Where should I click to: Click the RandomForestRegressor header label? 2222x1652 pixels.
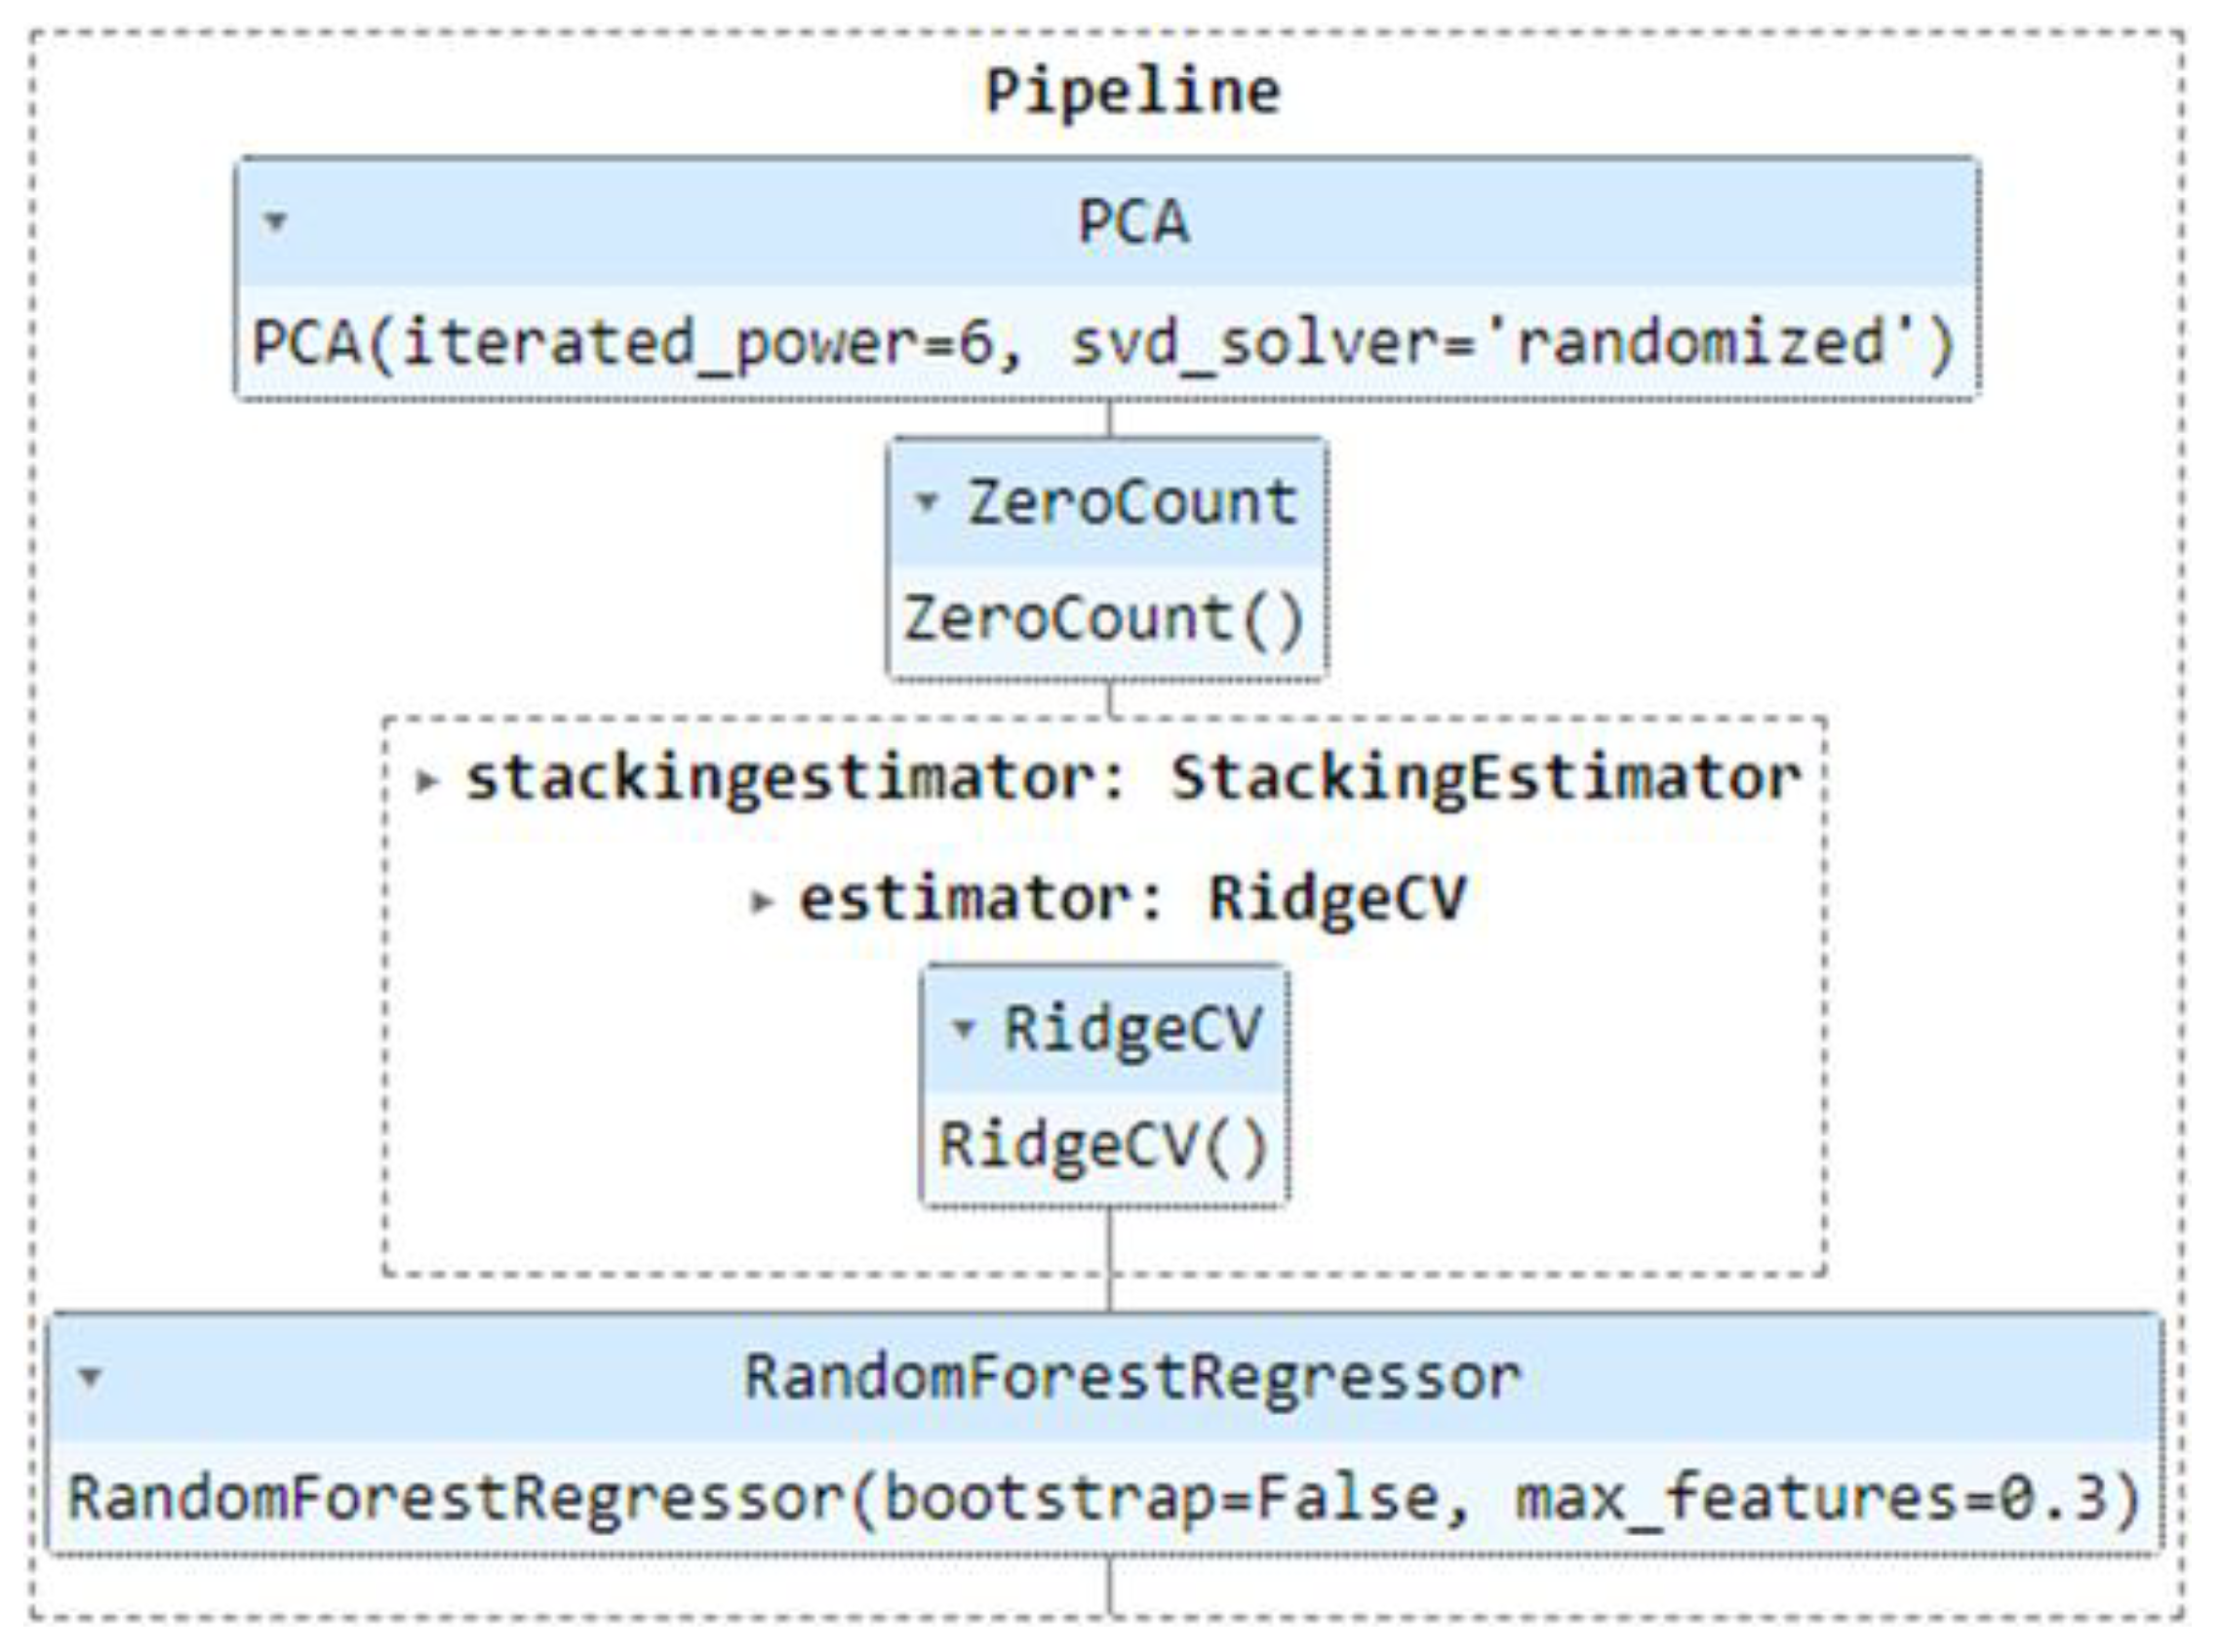point(1132,1378)
